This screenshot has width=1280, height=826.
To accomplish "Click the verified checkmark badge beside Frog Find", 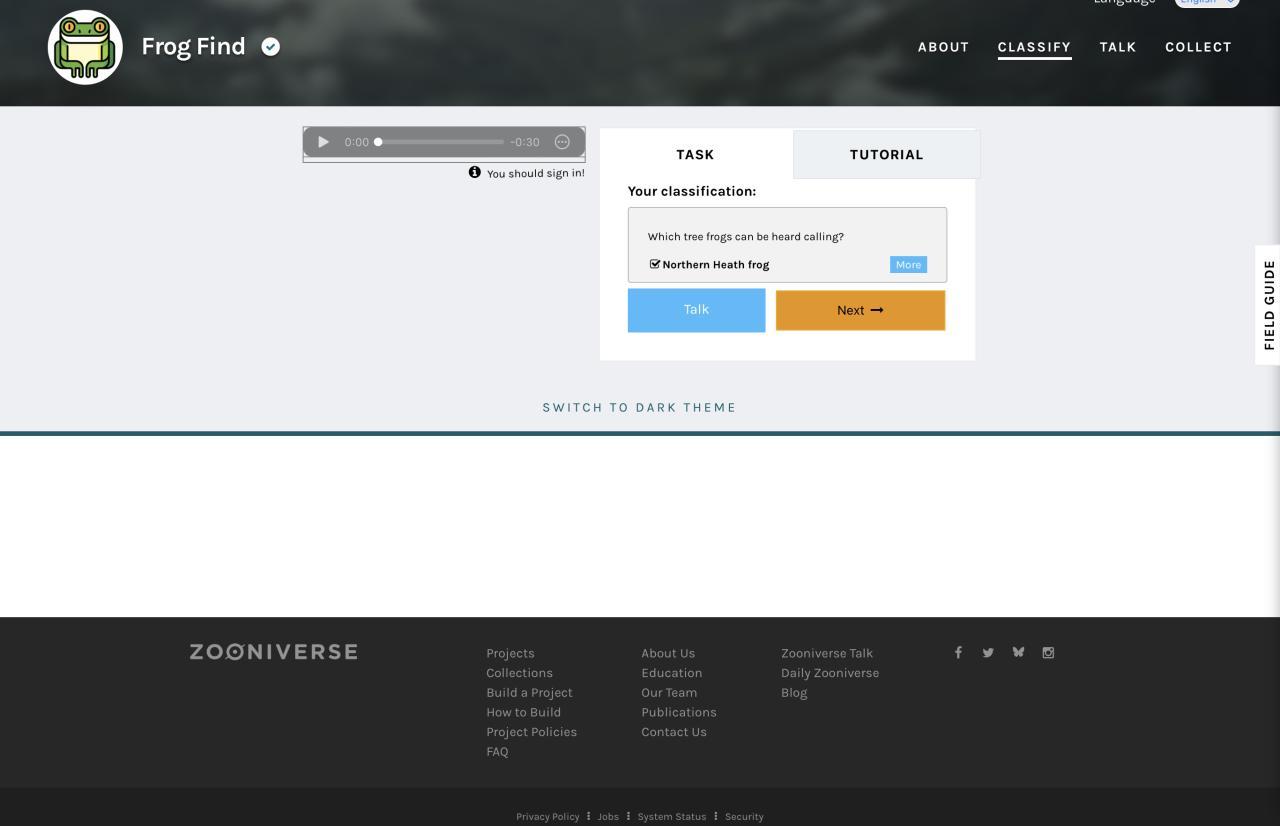I will pos(271,47).
